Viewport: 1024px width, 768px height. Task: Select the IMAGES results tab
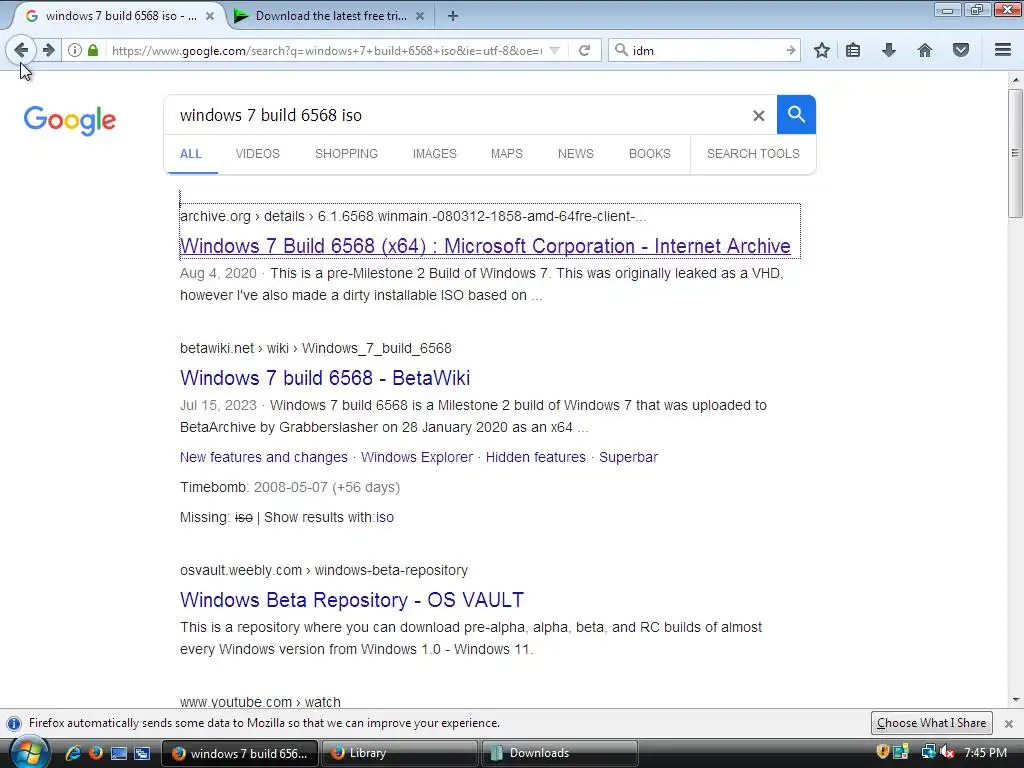434,153
